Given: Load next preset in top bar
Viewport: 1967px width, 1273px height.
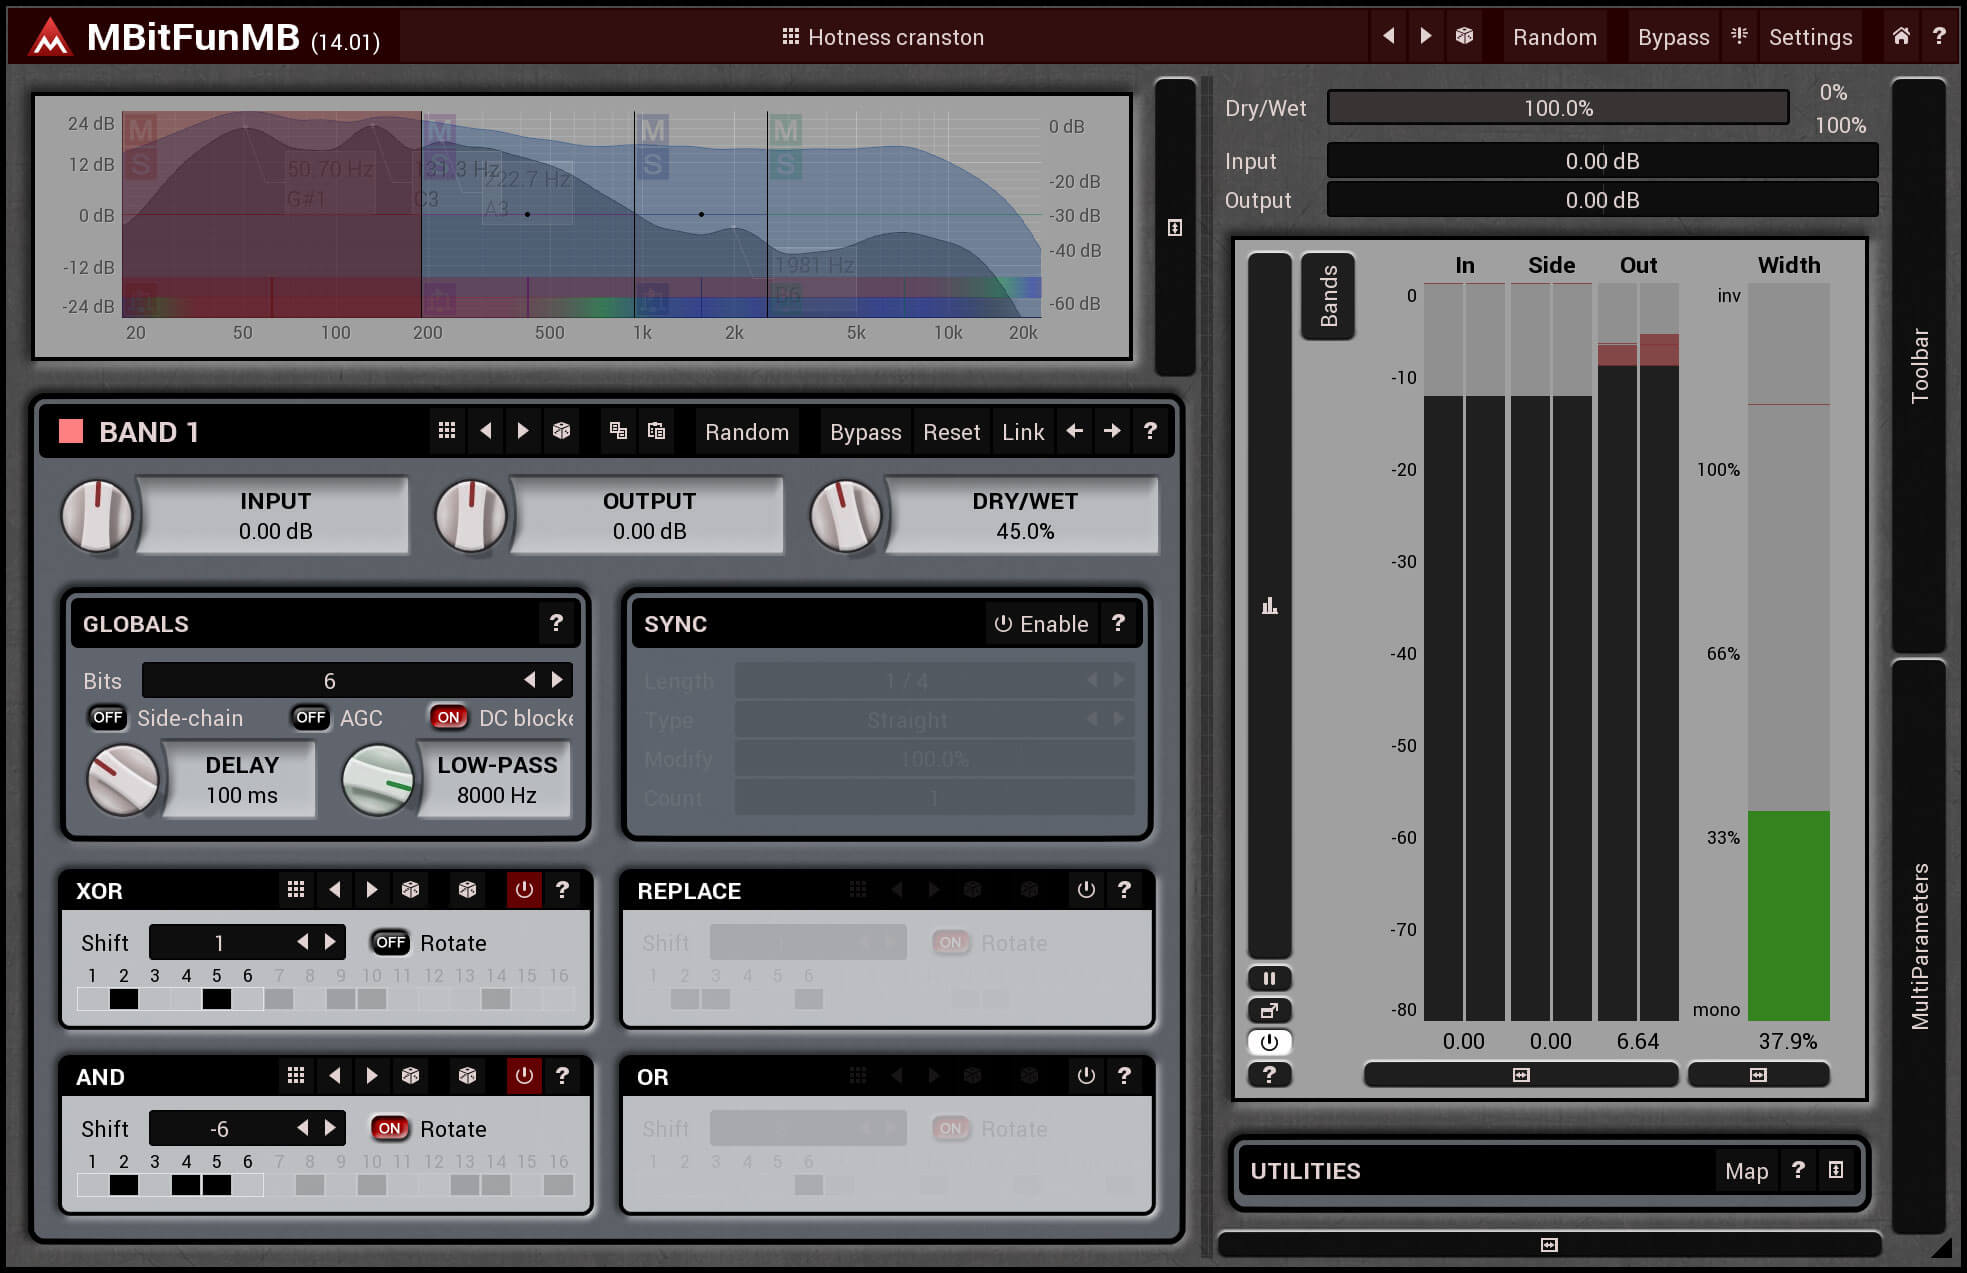Looking at the screenshot, I should pyautogui.click(x=1426, y=37).
